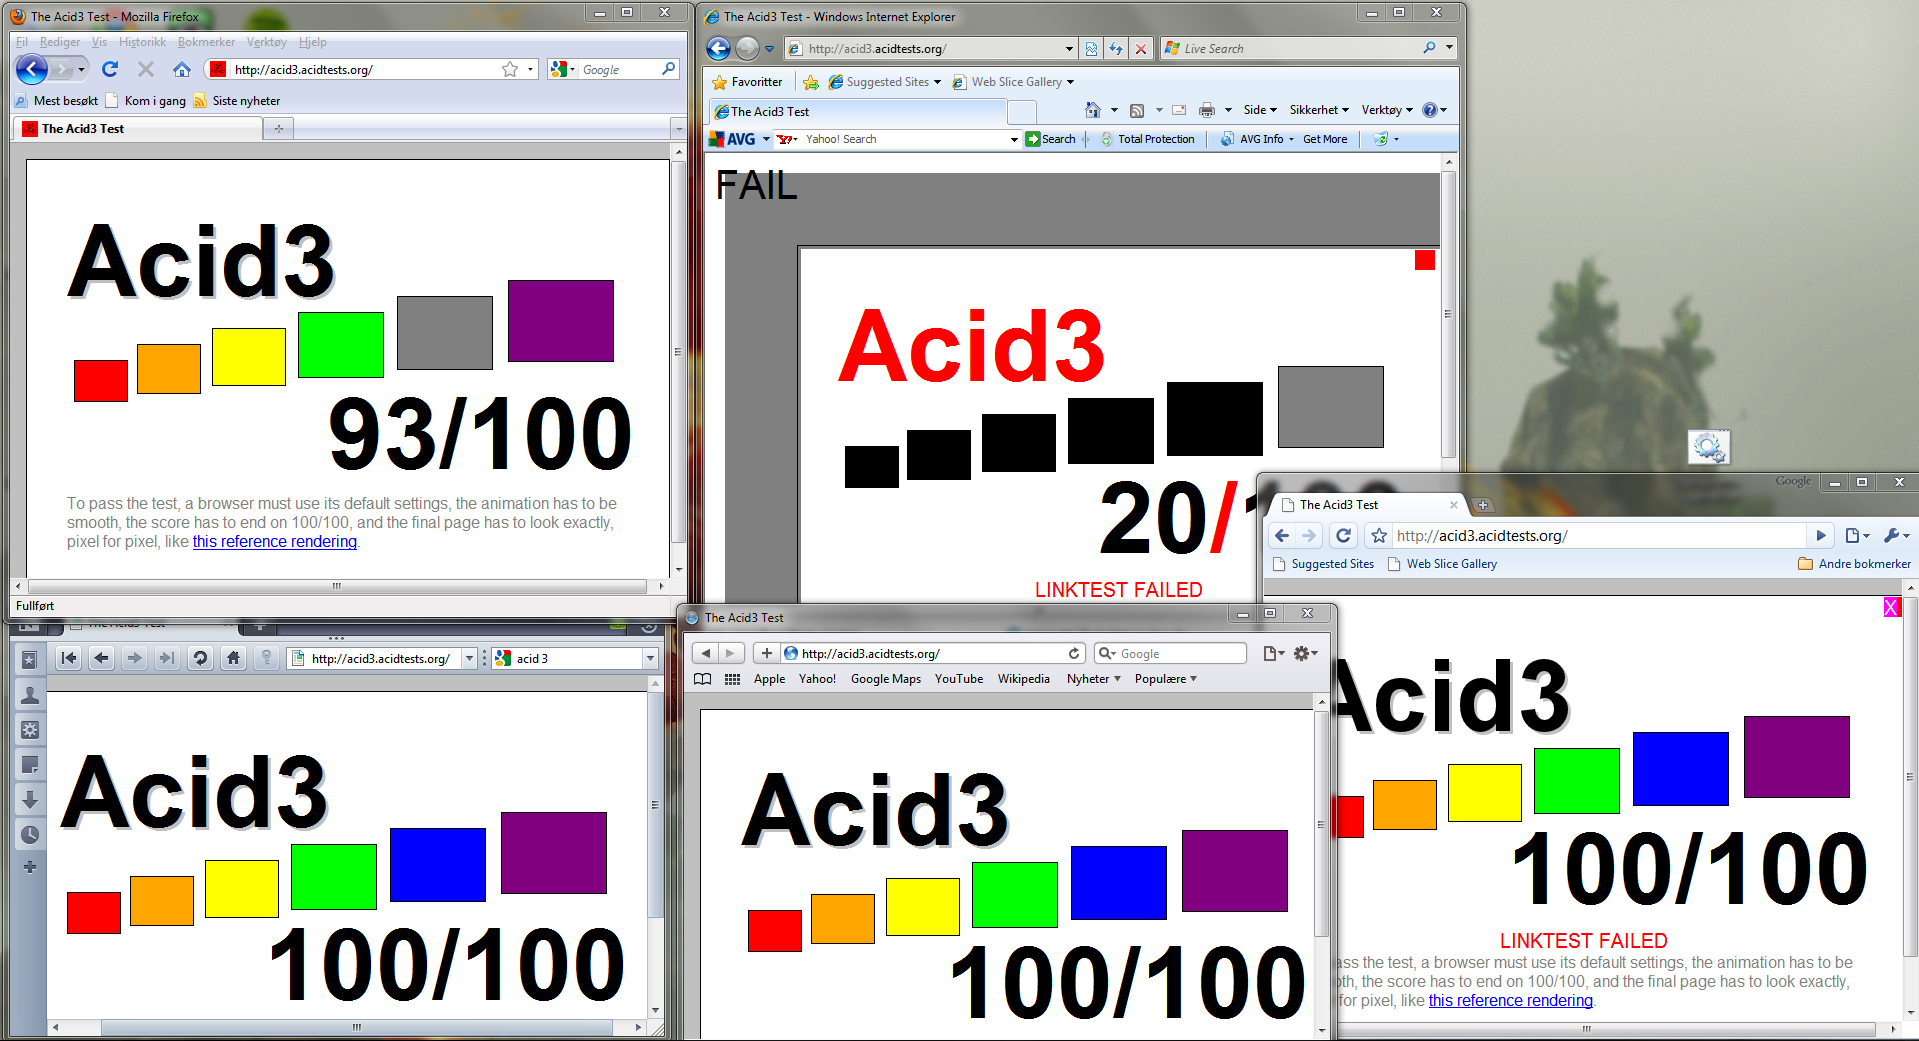
Task: Refresh page in Internet Explorer
Action: pyautogui.click(x=1116, y=48)
